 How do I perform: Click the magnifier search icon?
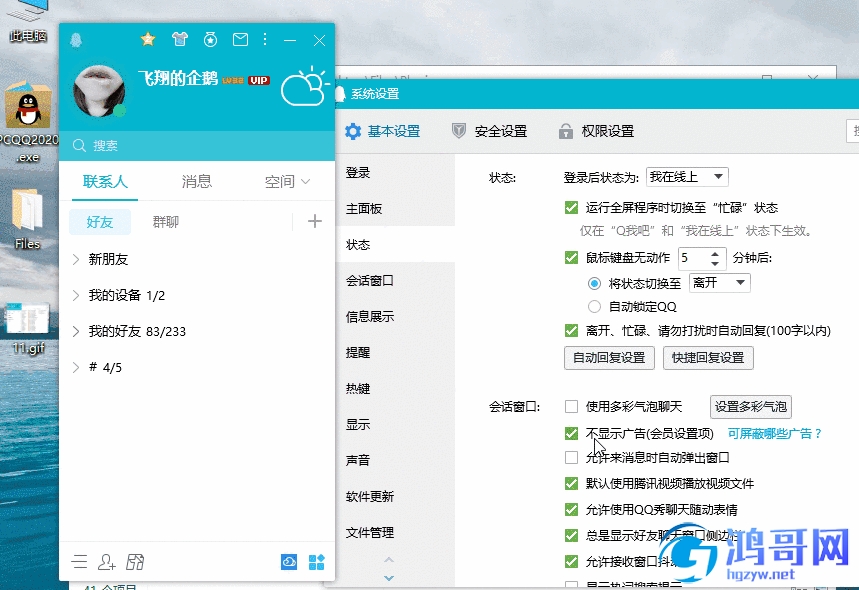79,146
